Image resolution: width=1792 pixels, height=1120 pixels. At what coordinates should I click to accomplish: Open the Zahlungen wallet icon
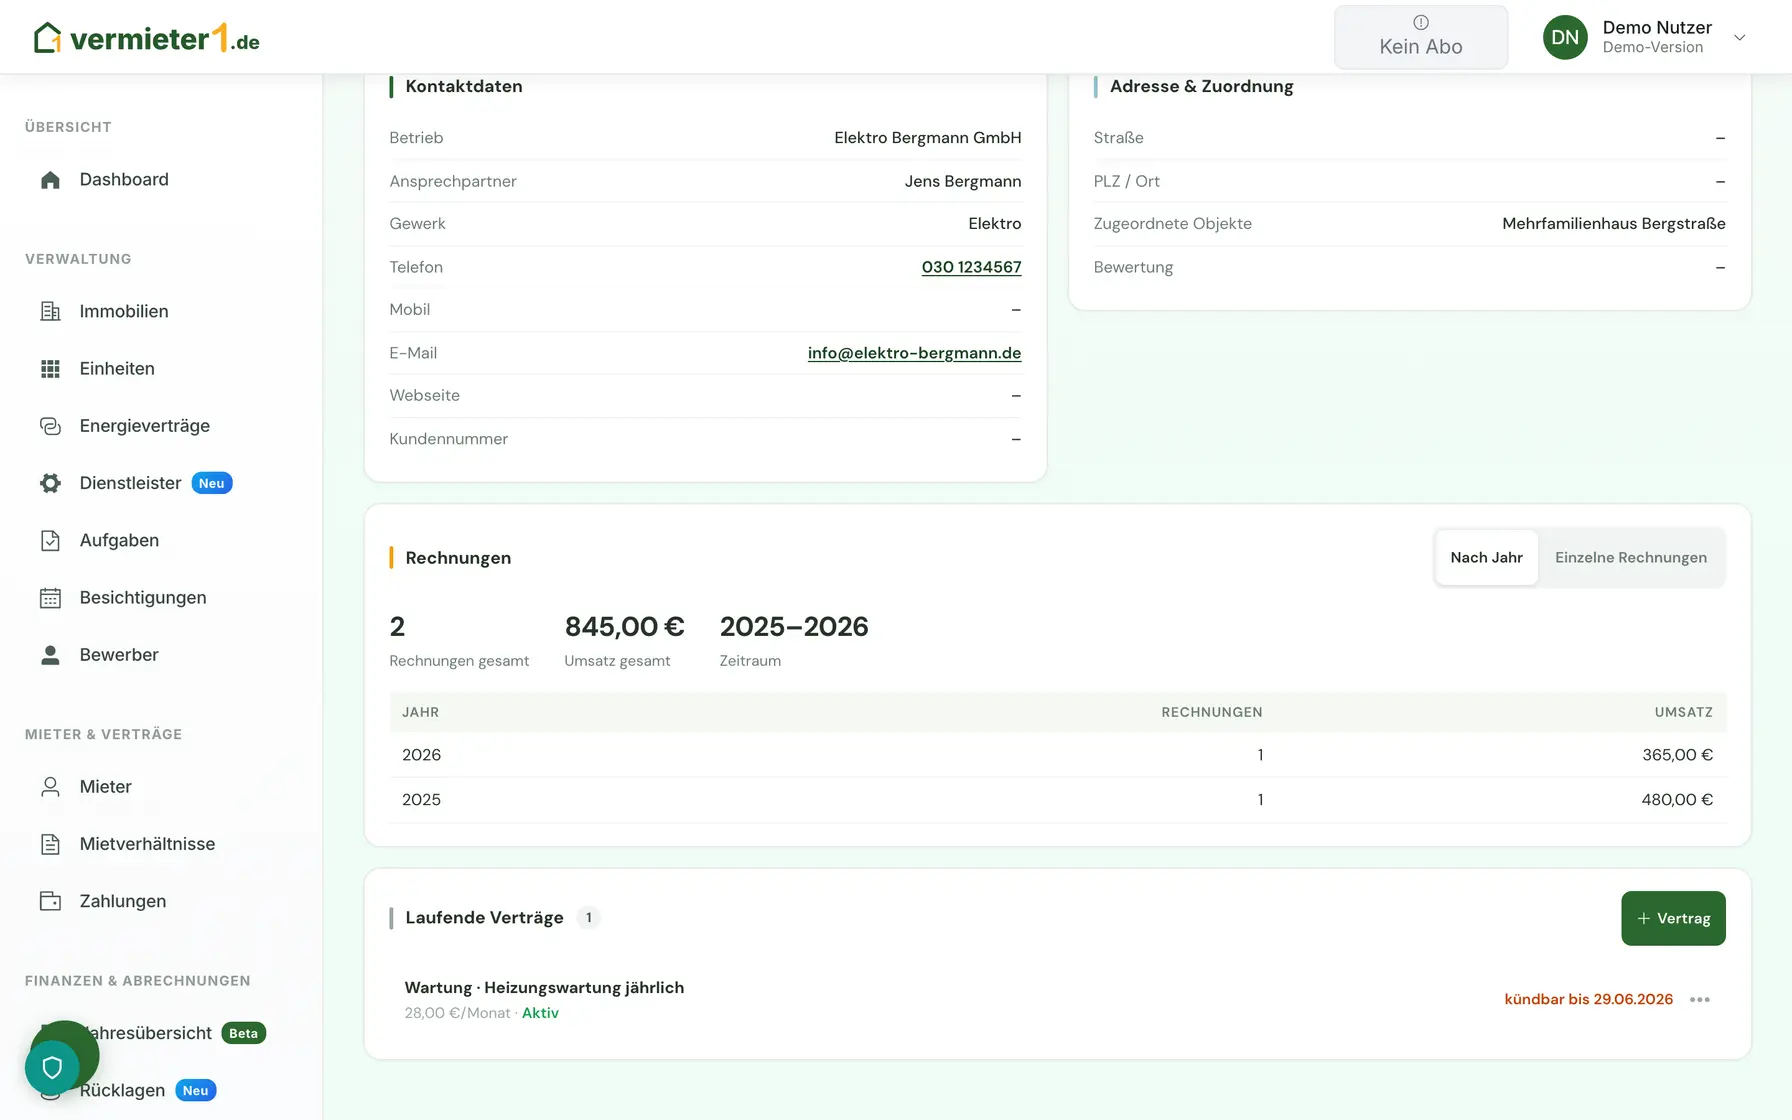pyautogui.click(x=50, y=901)
